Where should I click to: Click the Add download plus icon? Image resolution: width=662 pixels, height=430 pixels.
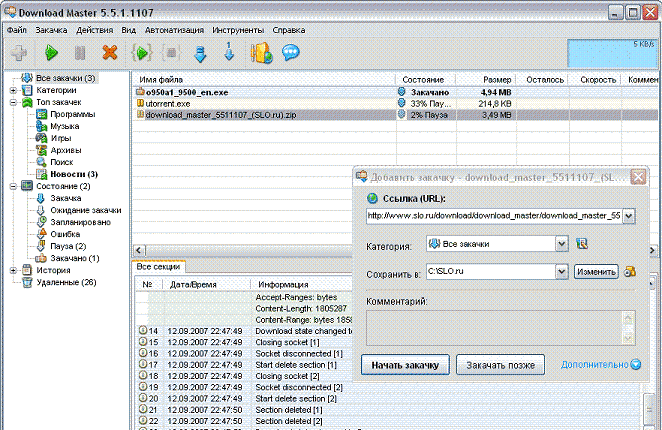coord(19,53)
